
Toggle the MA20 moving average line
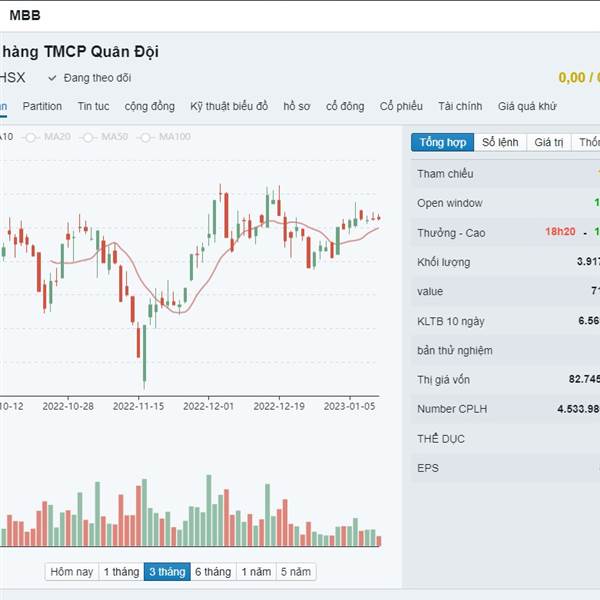[47, 137]
